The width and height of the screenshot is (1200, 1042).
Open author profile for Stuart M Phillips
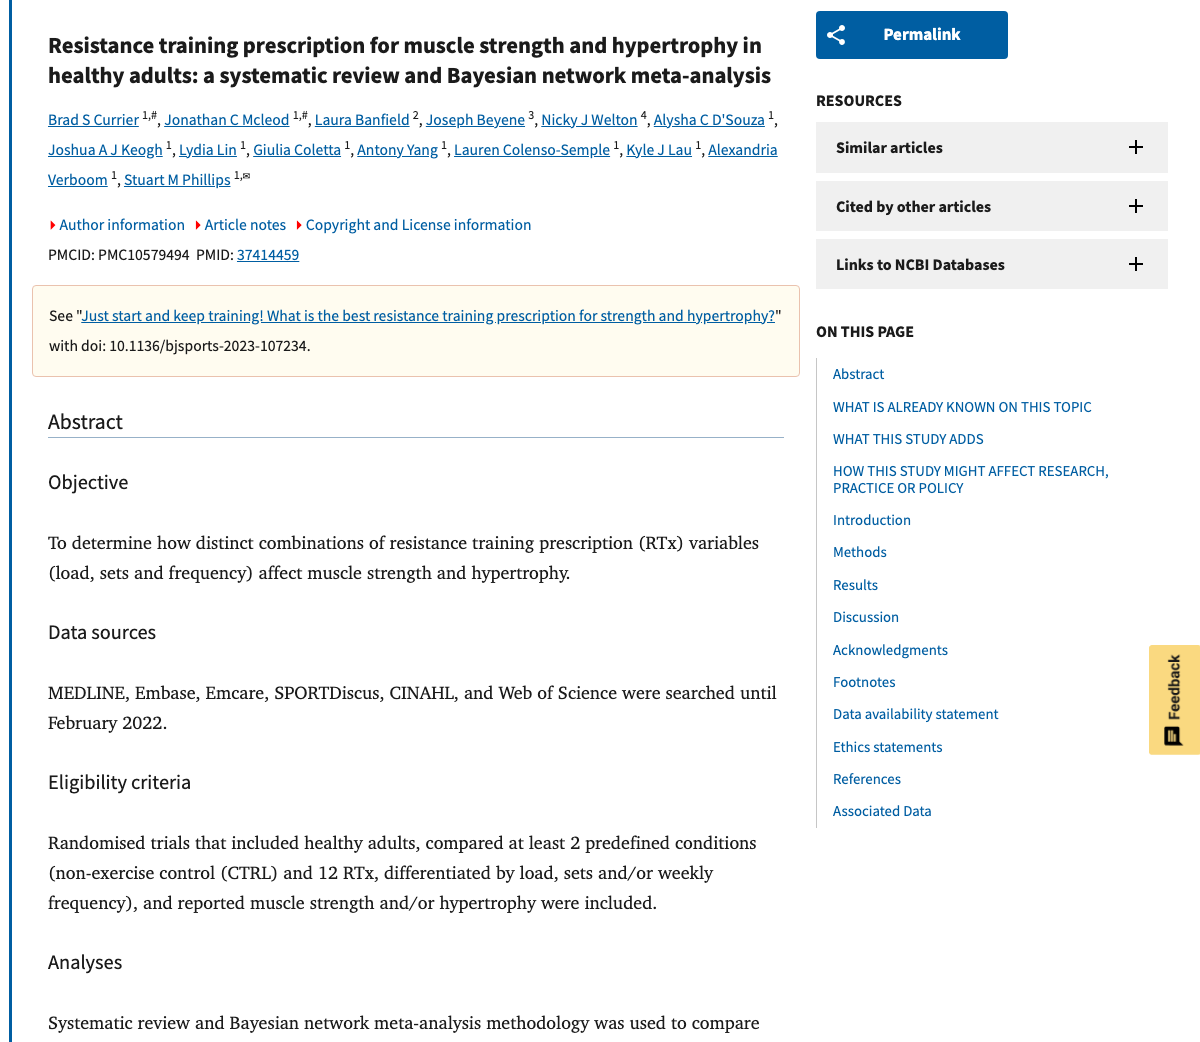tap(177, 179)
